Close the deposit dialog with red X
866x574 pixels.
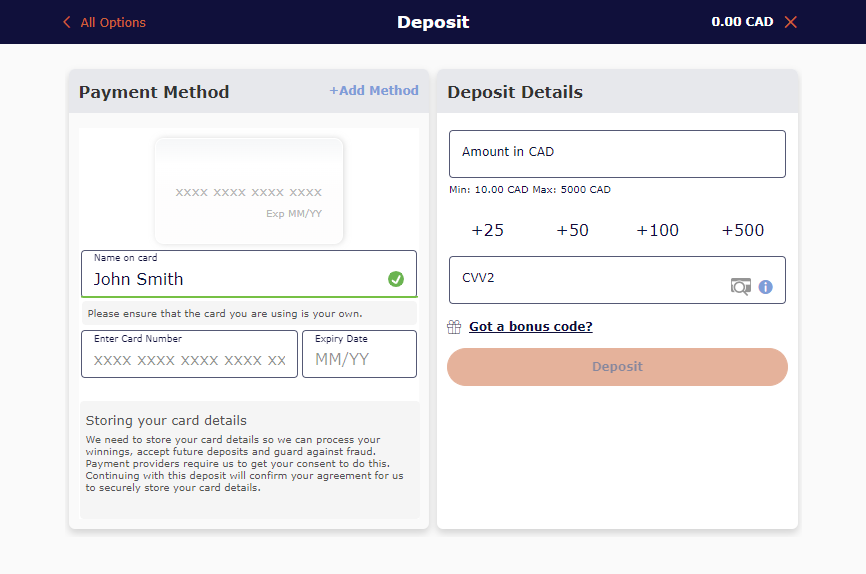coord(791,22)
